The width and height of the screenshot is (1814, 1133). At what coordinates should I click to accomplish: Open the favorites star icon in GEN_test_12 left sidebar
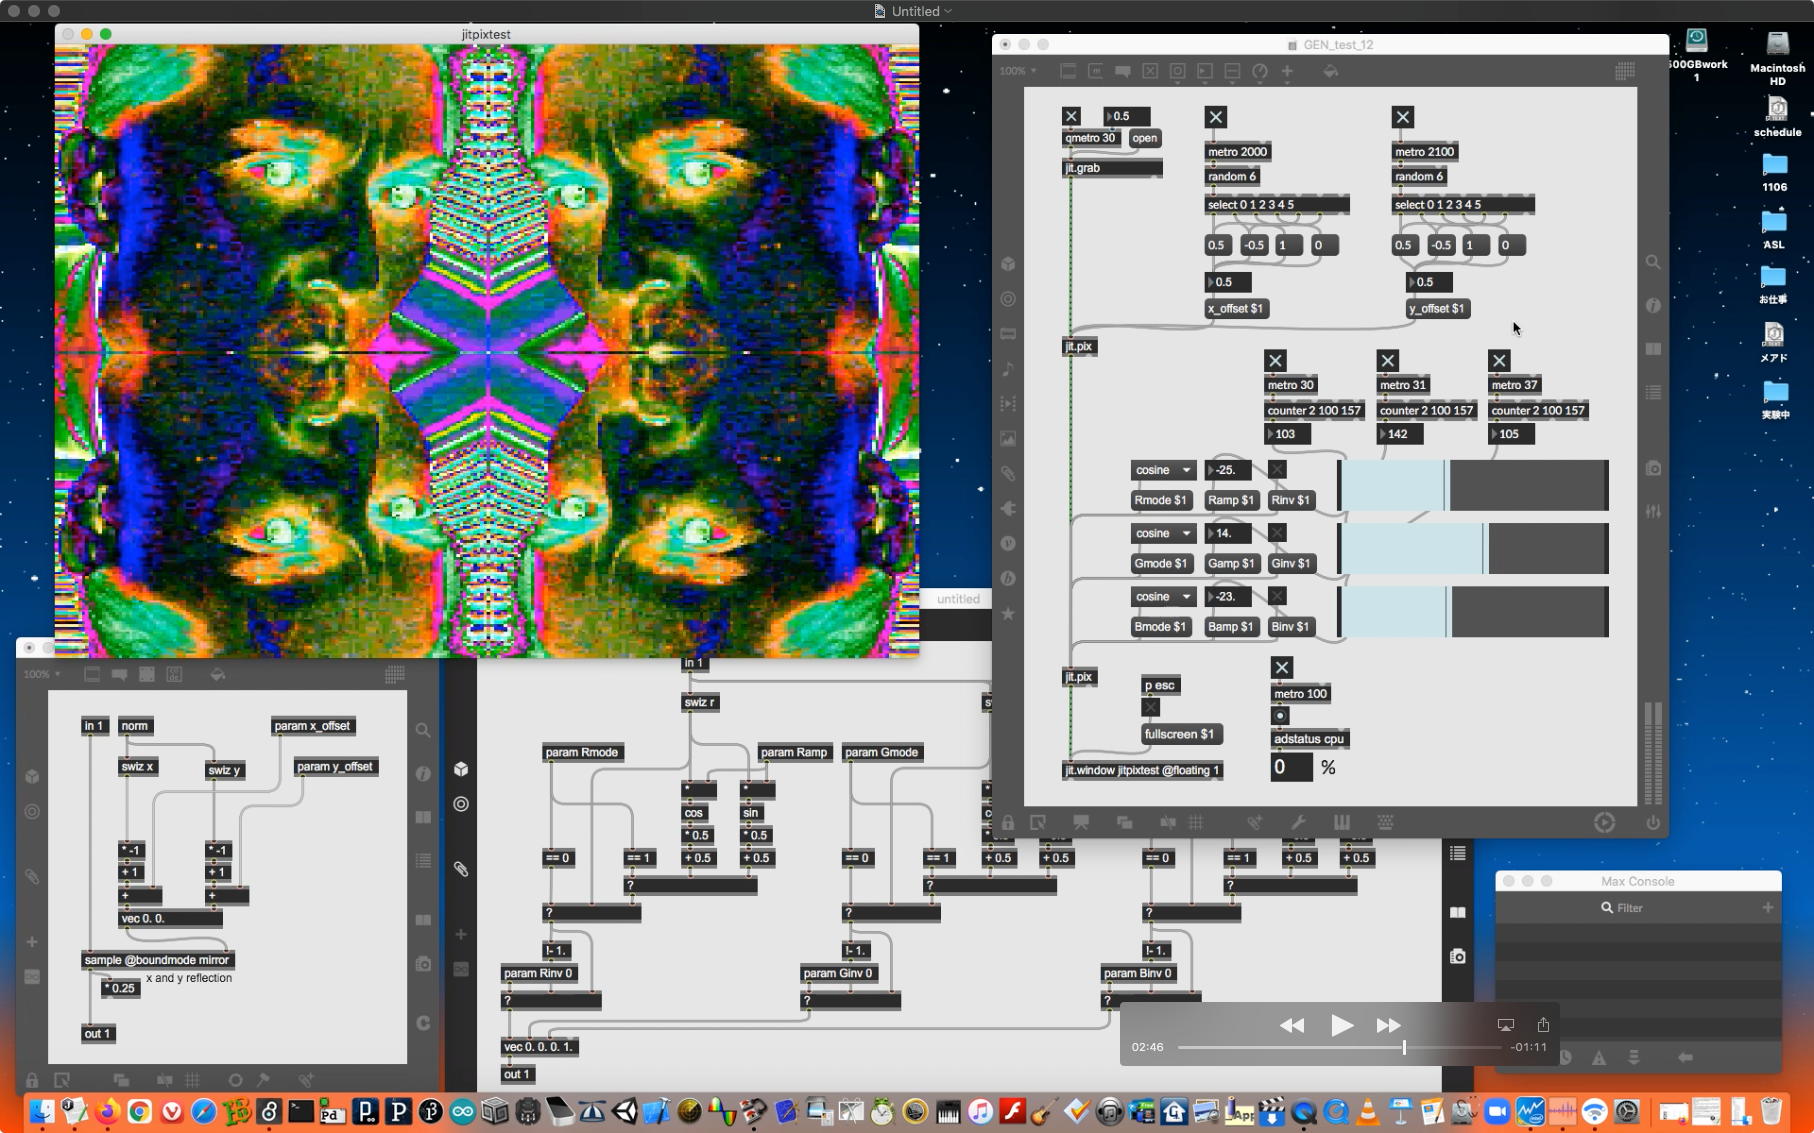tap(1008, 613)
